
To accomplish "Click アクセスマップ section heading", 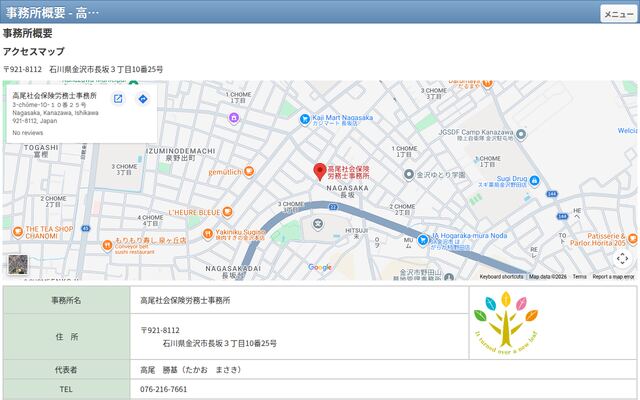I will tap(34, 51).
